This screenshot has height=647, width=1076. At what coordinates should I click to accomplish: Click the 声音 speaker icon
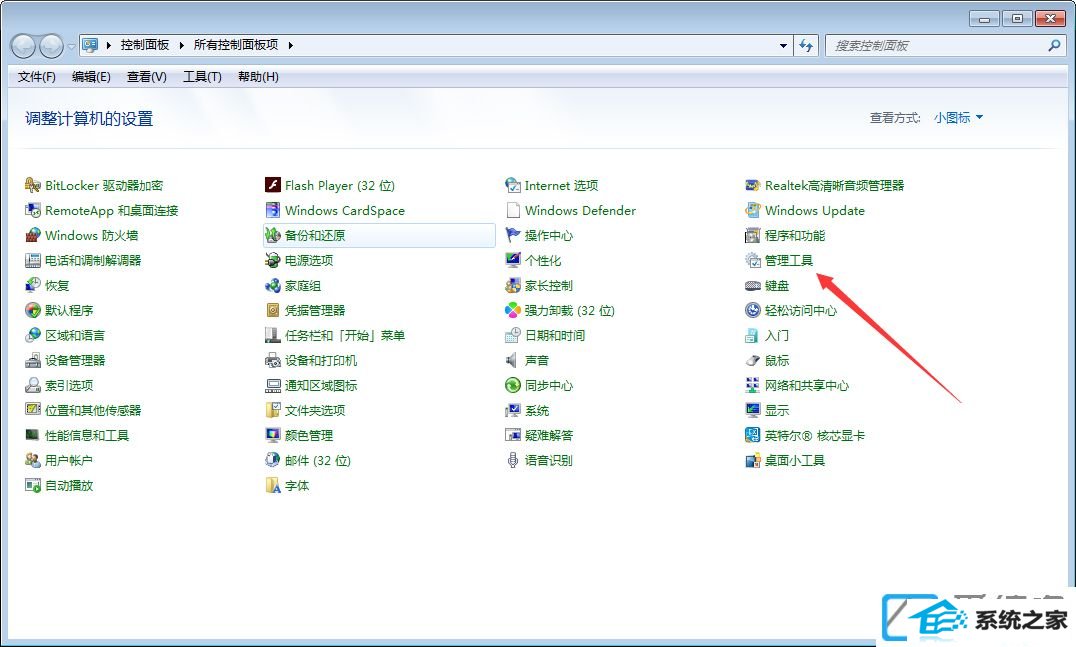(513, 360)
